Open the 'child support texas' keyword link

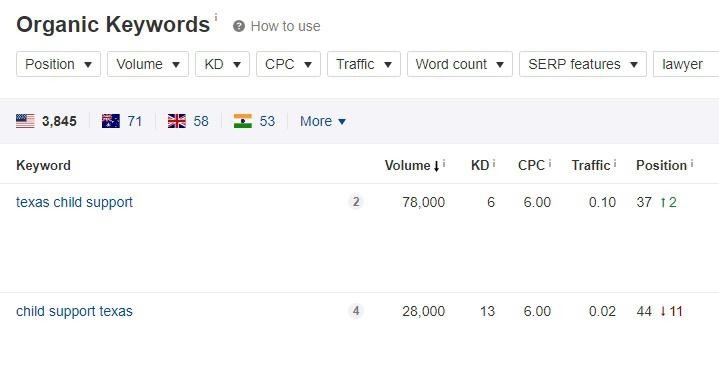pyautogui.click(x=74, y=311)
